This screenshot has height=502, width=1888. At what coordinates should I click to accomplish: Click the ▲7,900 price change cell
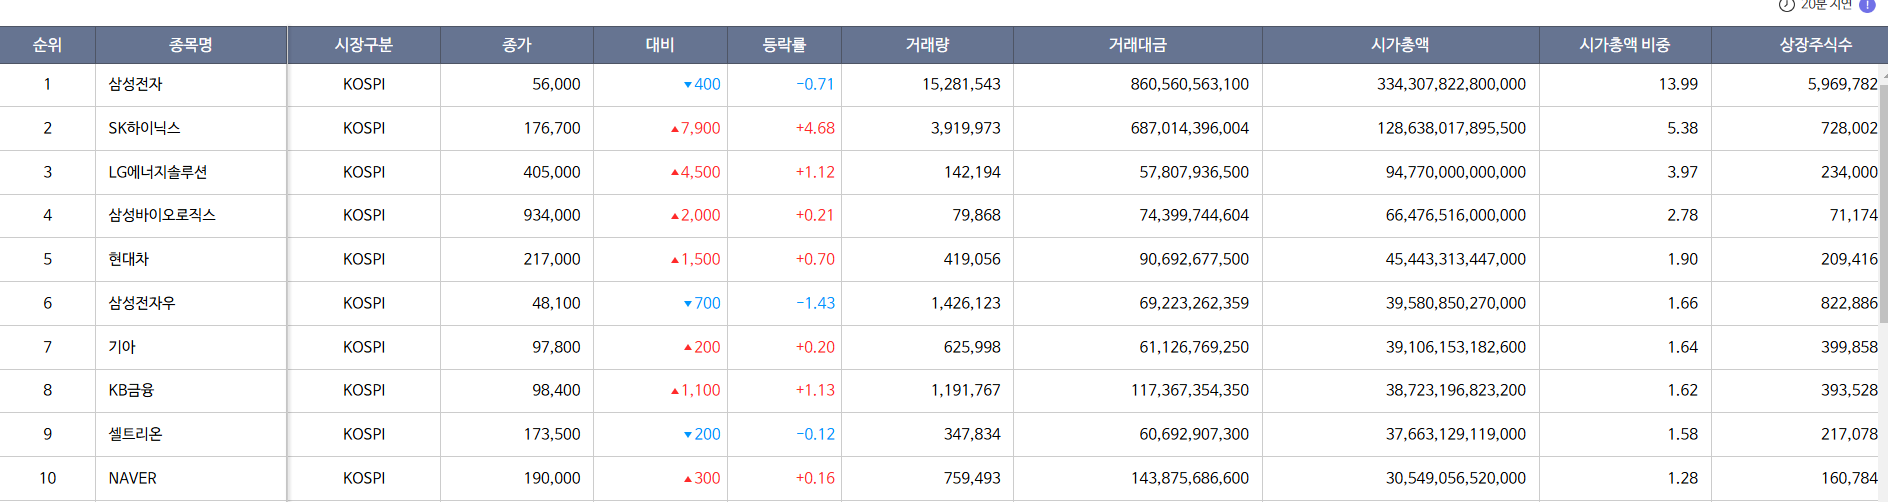click(x=695, y=128)
